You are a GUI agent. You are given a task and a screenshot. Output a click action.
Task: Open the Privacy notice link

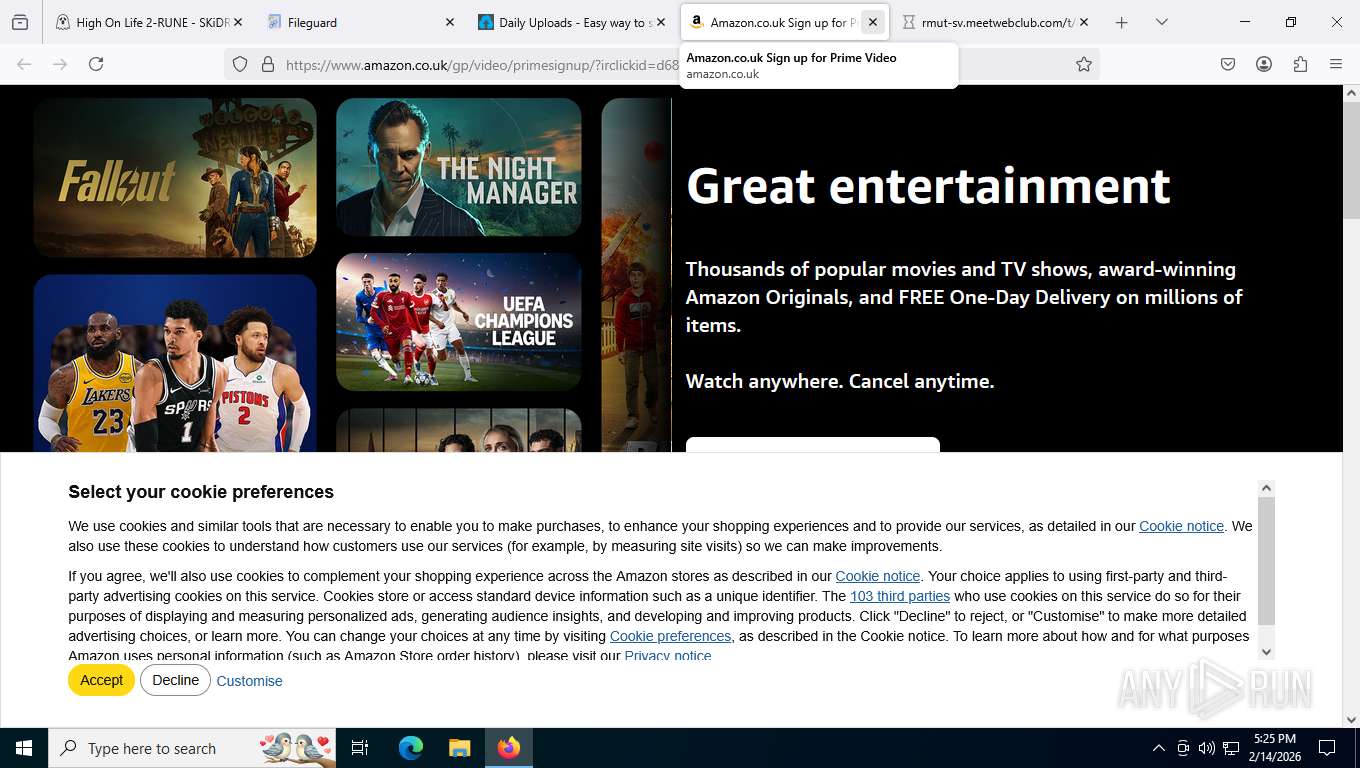pyautogui.click(x=668, y=656)
